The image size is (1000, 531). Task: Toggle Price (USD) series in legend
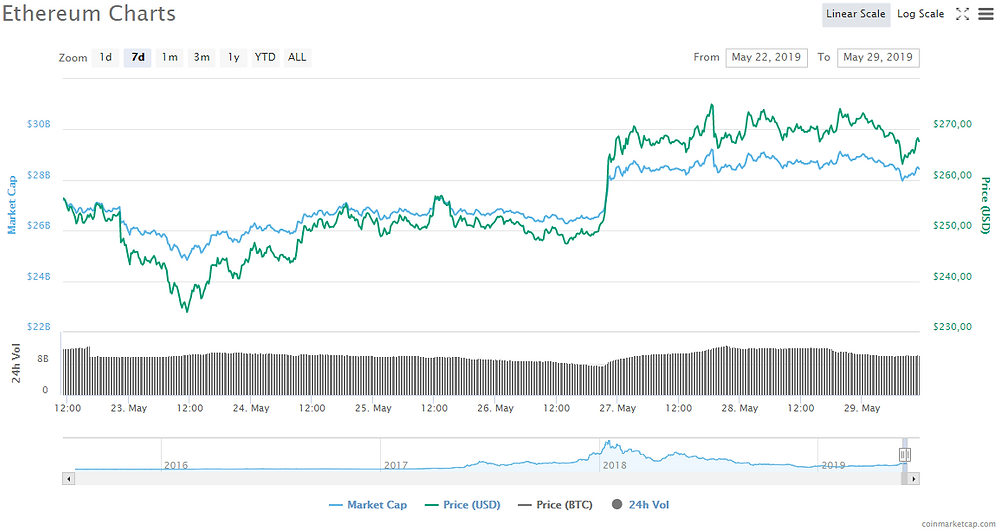(462, 505)
